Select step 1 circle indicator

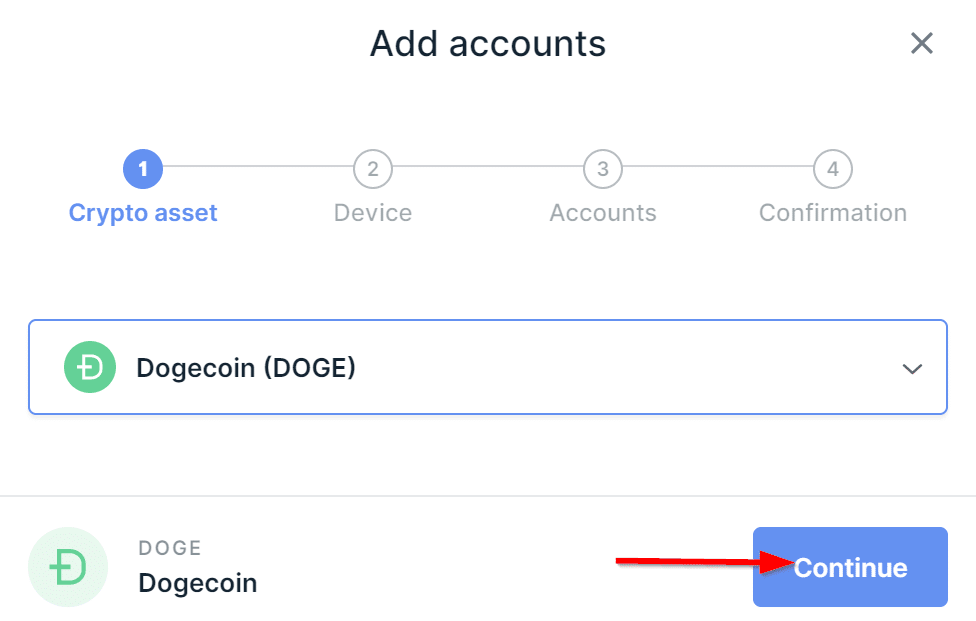143,169
